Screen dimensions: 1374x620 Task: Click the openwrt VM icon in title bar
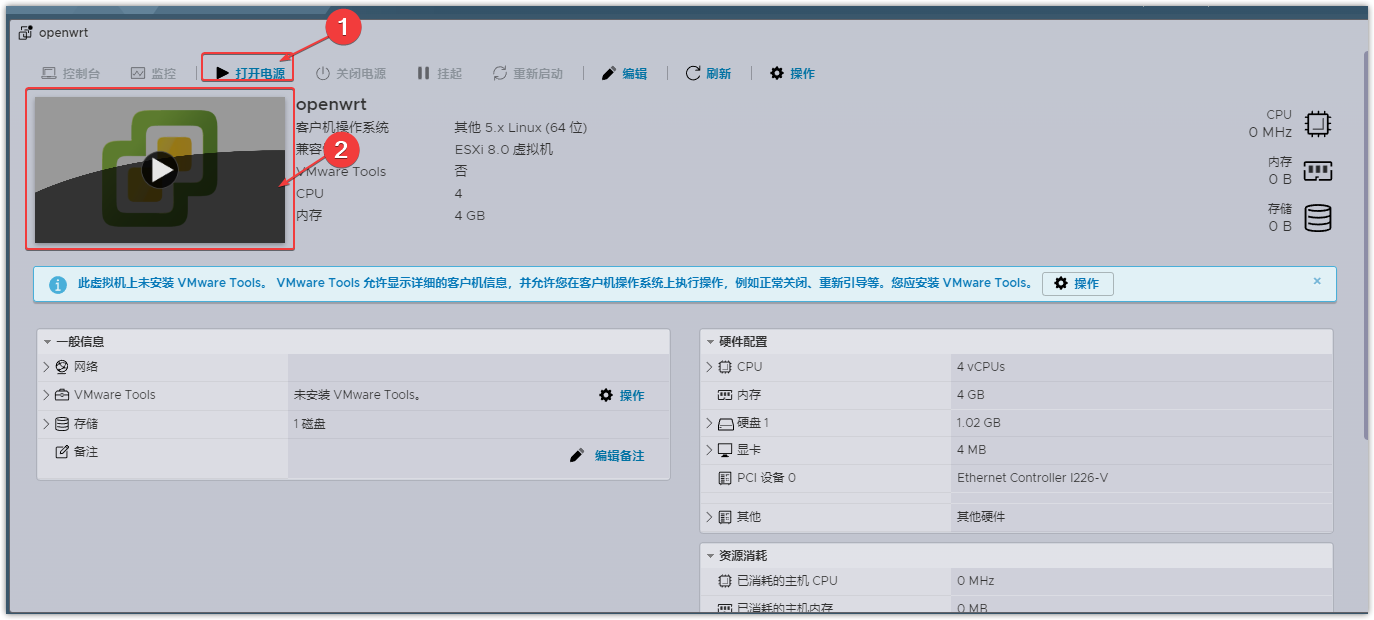[x=26, y=32]
